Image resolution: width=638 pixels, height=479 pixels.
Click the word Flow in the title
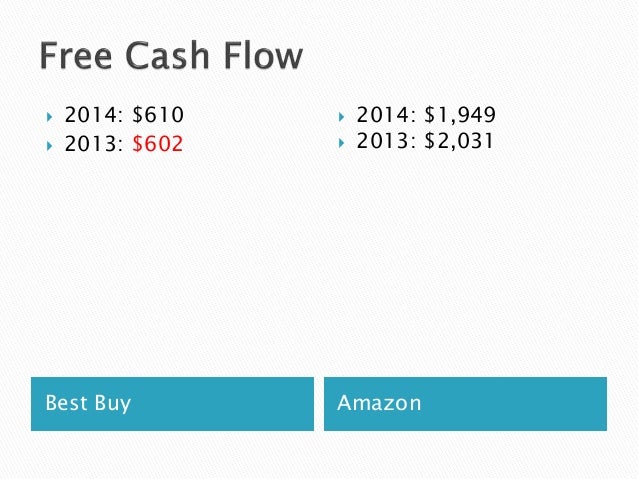[264, 55]
